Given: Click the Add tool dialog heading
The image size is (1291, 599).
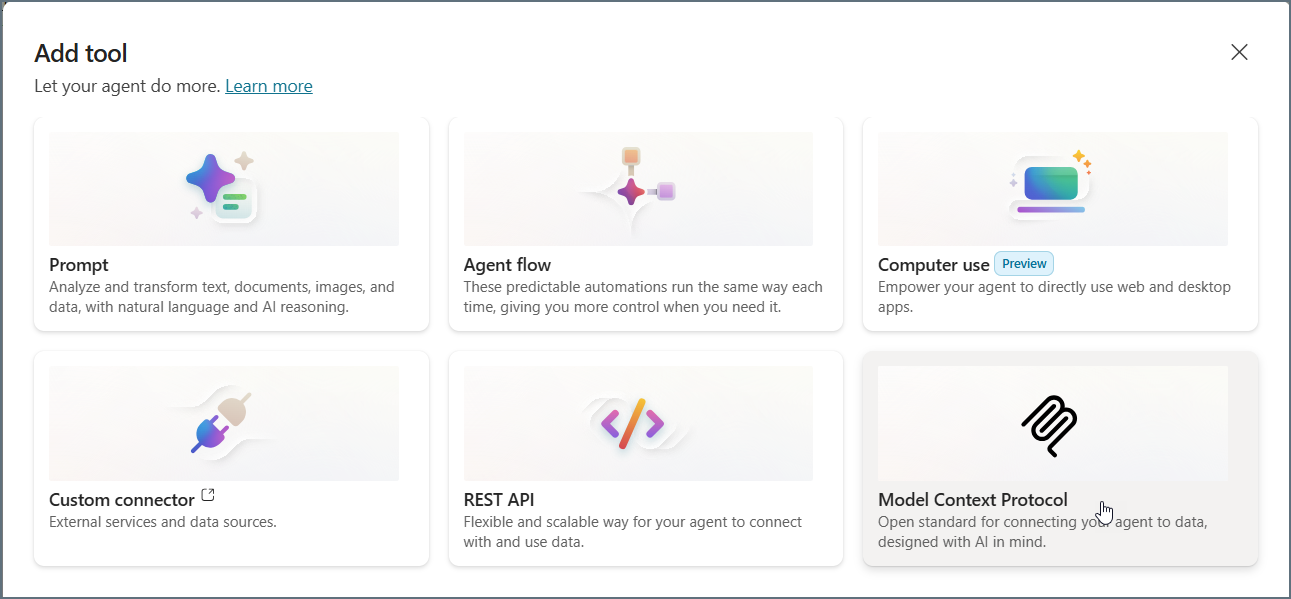Looking at the screenshot, I should [x=81, y=53].
